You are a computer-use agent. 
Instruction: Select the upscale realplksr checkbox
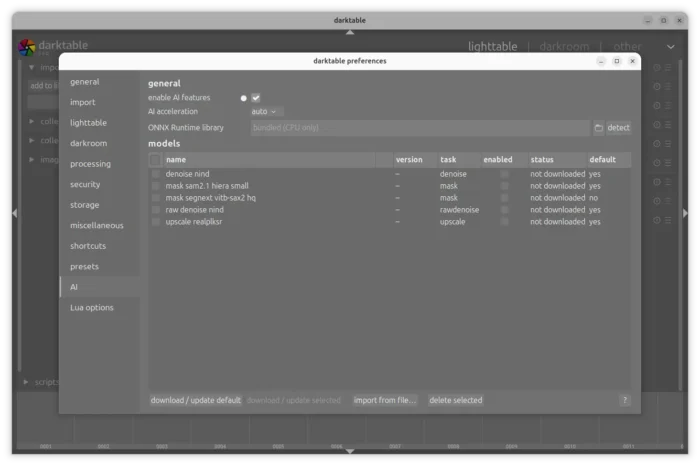[x=155, y=222]
